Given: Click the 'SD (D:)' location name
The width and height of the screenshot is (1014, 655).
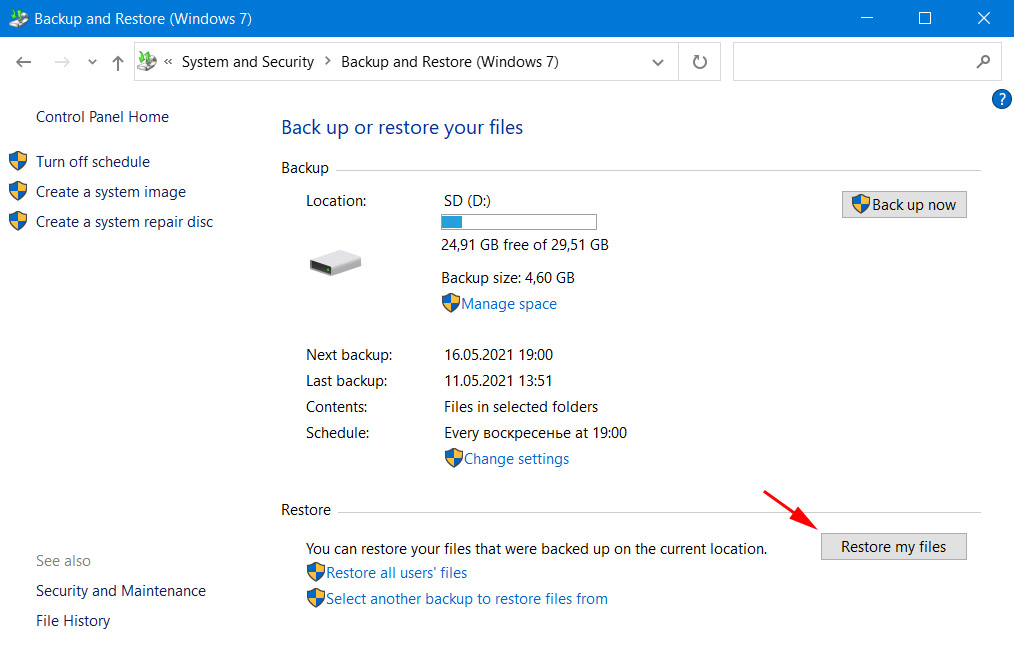Looking at the screenshot, I should click(467, 201).
